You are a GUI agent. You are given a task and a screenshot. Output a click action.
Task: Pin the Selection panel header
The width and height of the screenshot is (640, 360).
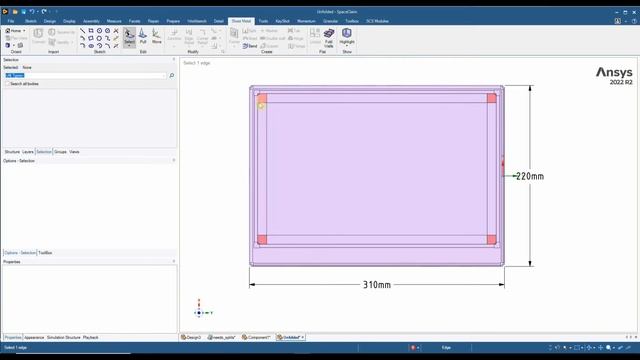[174, 60]
